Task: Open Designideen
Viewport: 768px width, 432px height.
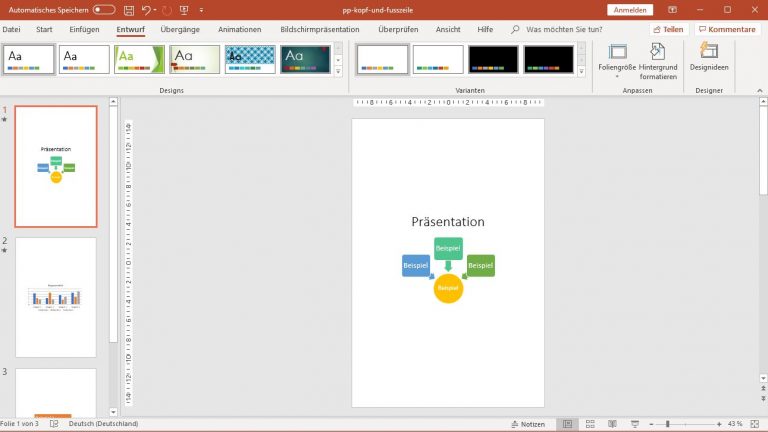Action: (709, 57)
